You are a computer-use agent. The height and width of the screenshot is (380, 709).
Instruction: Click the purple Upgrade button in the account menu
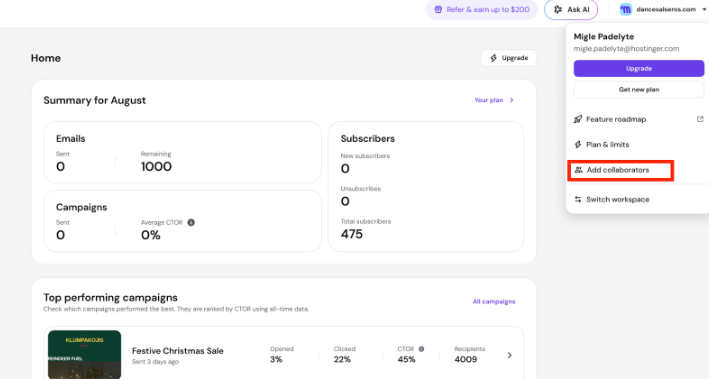click(x=638, y=68)
